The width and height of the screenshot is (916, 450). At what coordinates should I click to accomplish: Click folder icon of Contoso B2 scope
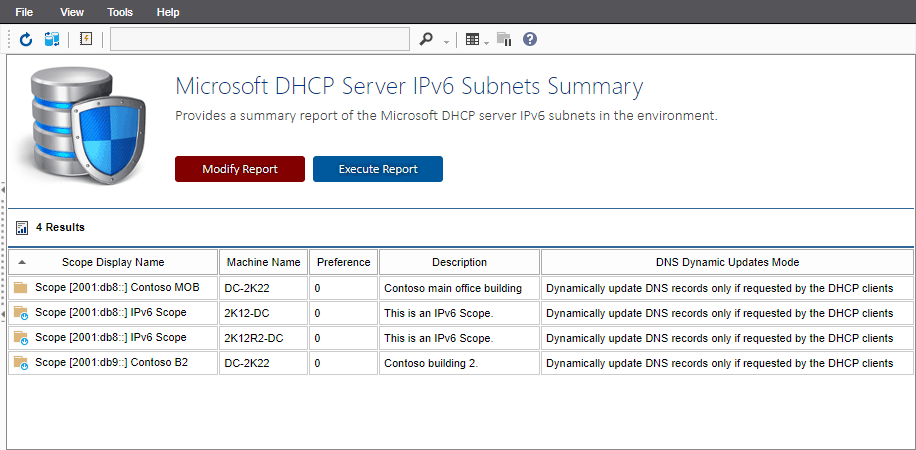(x=21, y=363)
